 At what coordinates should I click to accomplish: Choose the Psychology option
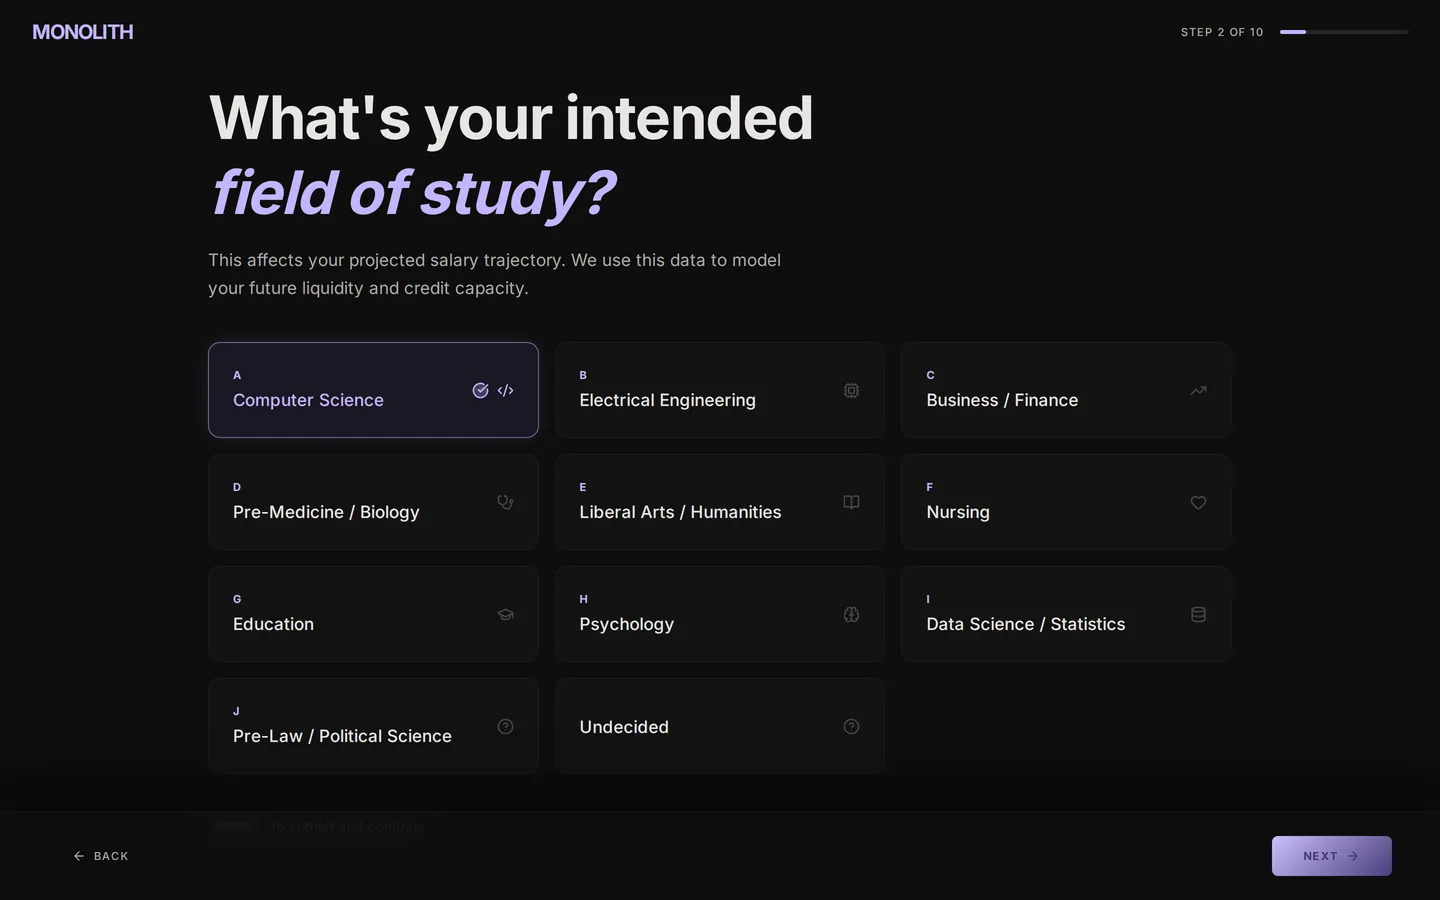tap(720, 614)
